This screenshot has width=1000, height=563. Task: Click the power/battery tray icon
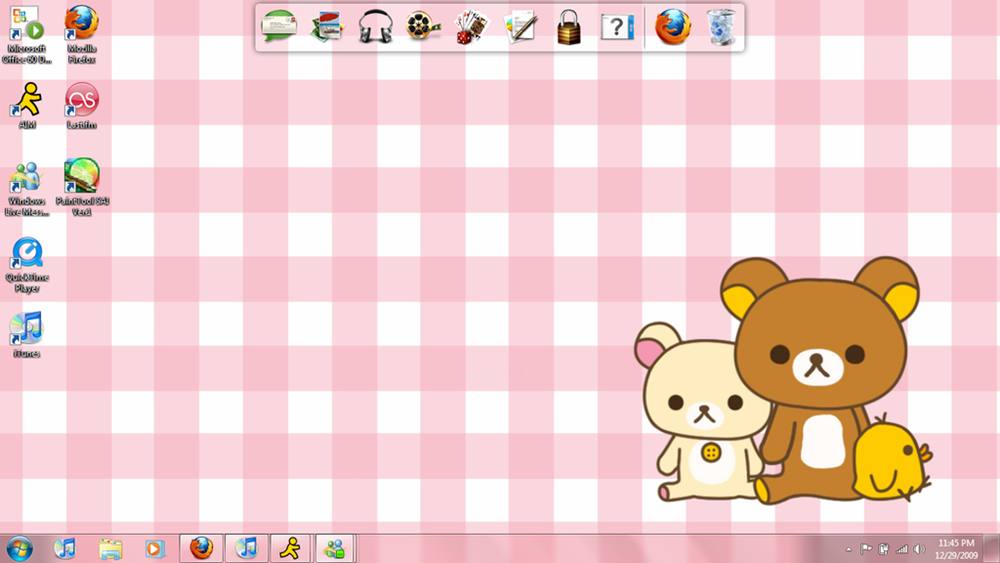tap(884, 549)
